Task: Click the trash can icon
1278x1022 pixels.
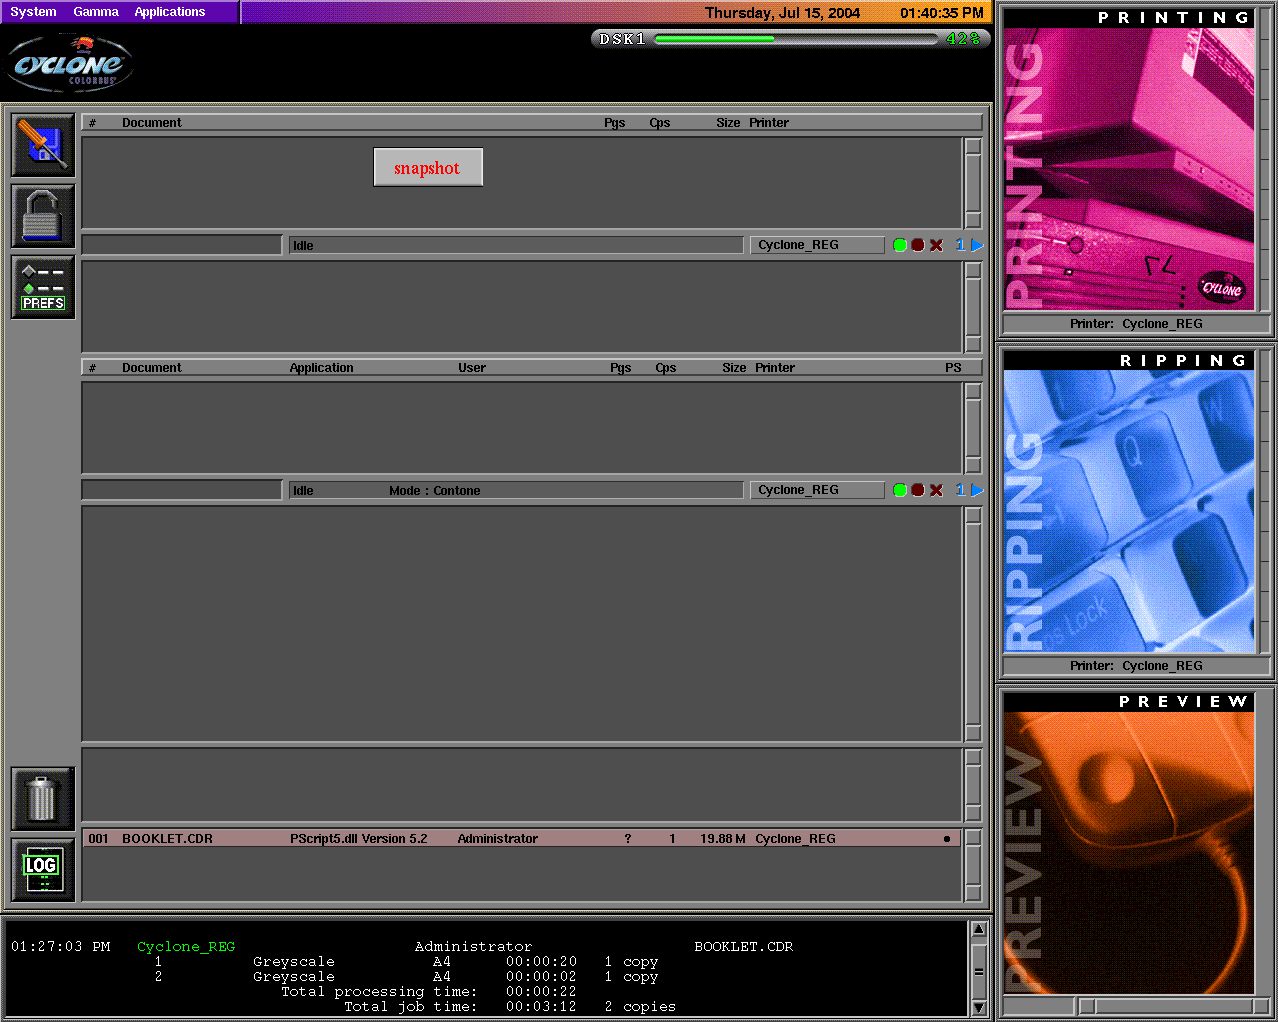Action: click(43, 798)
